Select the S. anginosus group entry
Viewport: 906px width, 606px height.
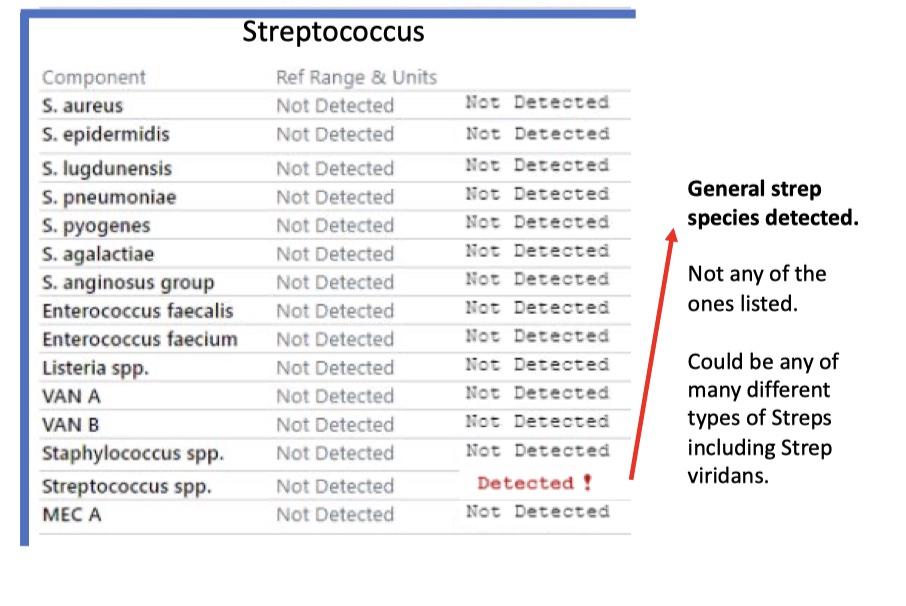coord(128,283)
